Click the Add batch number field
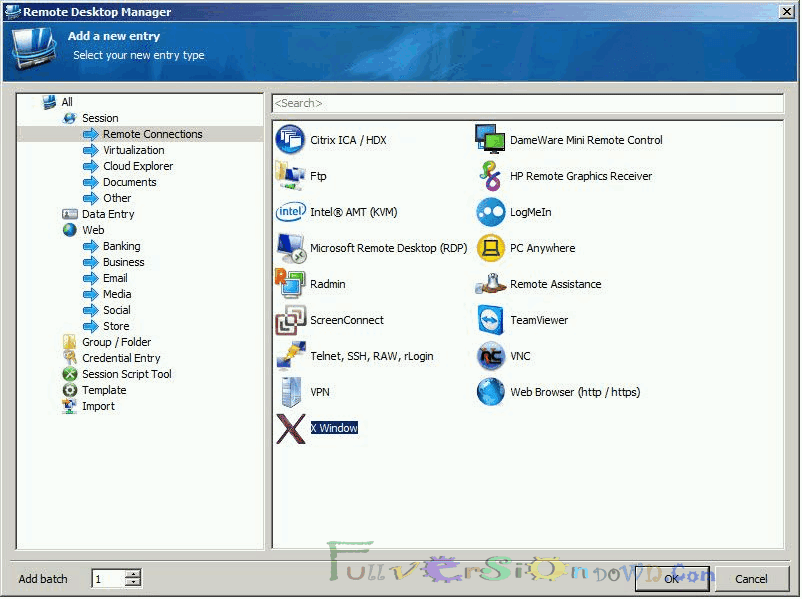This screenshot has height=599, width=802. tap(108, 579)
